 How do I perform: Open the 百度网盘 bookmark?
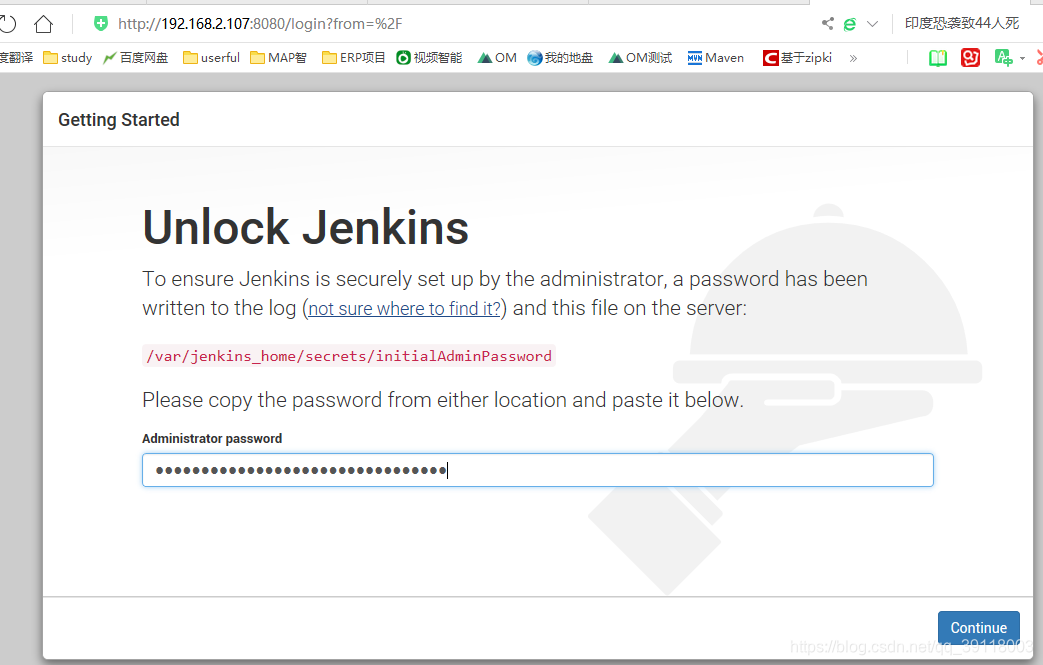point(136,58)
